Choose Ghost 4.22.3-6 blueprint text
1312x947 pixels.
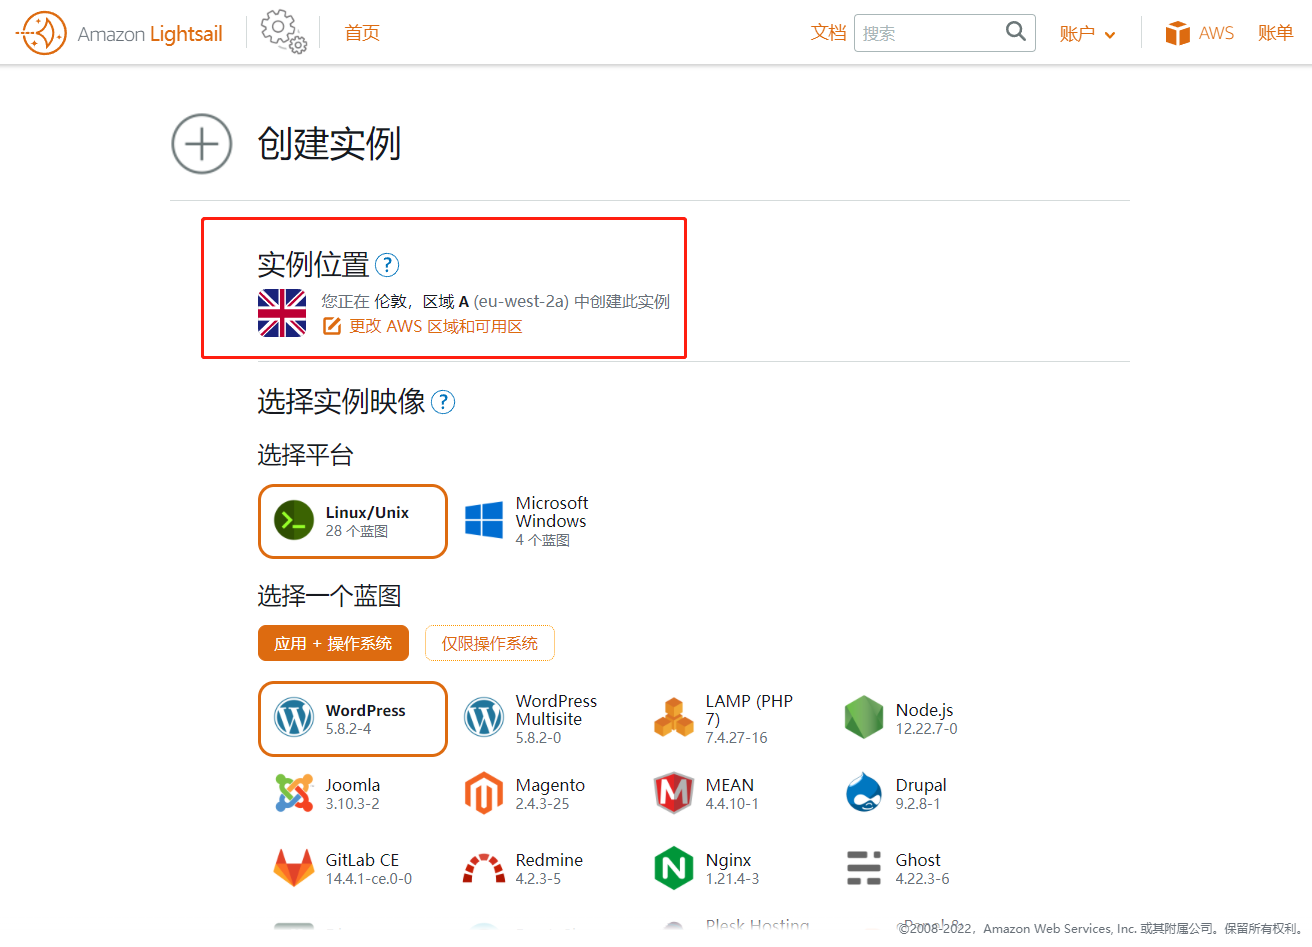[x=922, y=869]
